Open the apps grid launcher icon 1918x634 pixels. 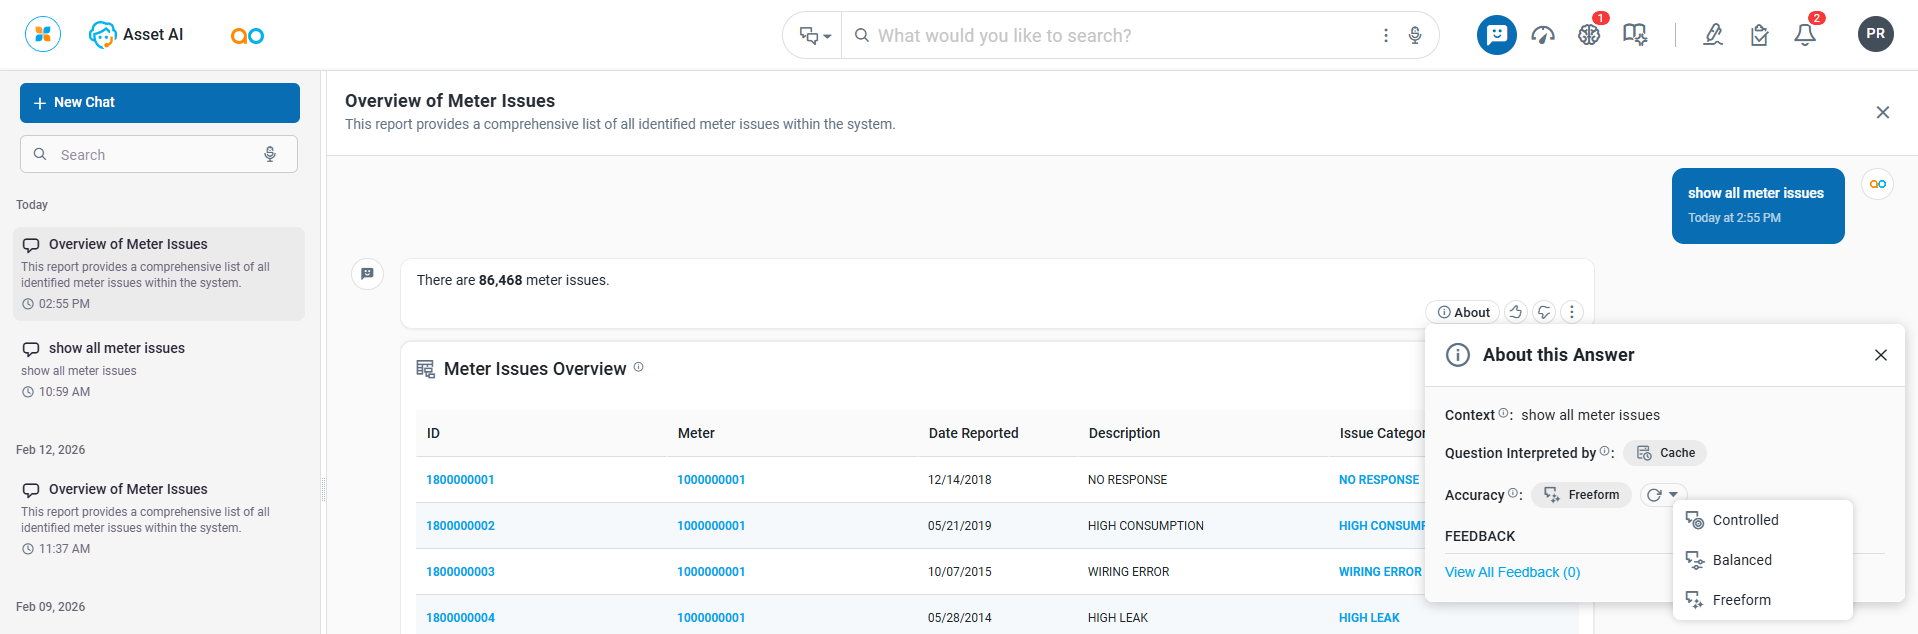pos(43,34)
